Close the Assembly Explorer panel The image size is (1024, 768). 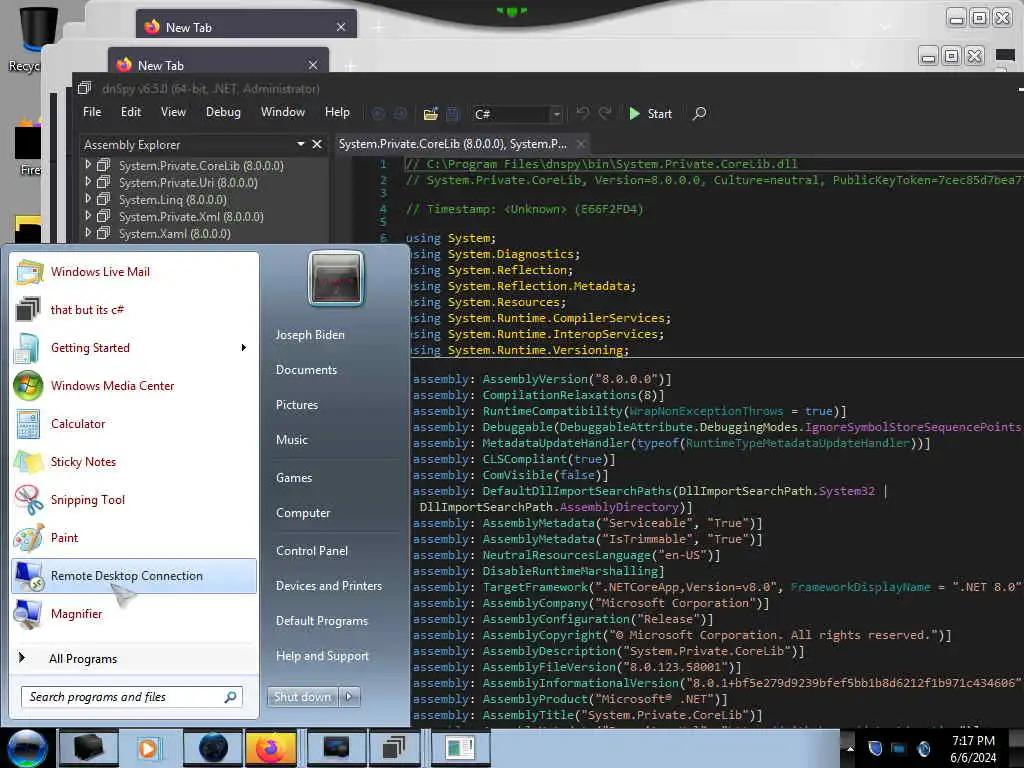317,144
